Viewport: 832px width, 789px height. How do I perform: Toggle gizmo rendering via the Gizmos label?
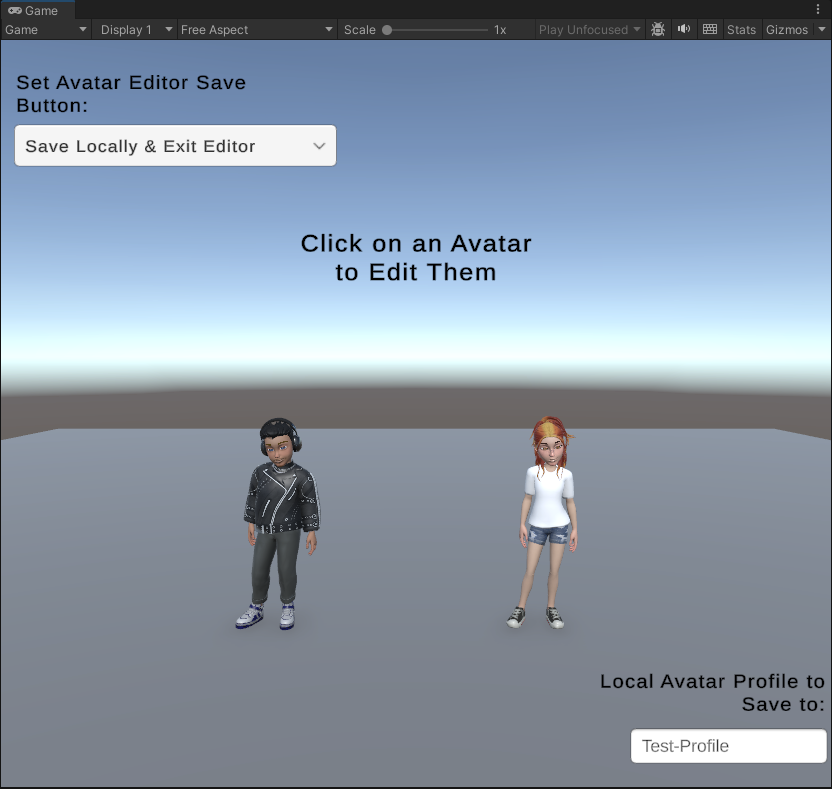point(787,29)
